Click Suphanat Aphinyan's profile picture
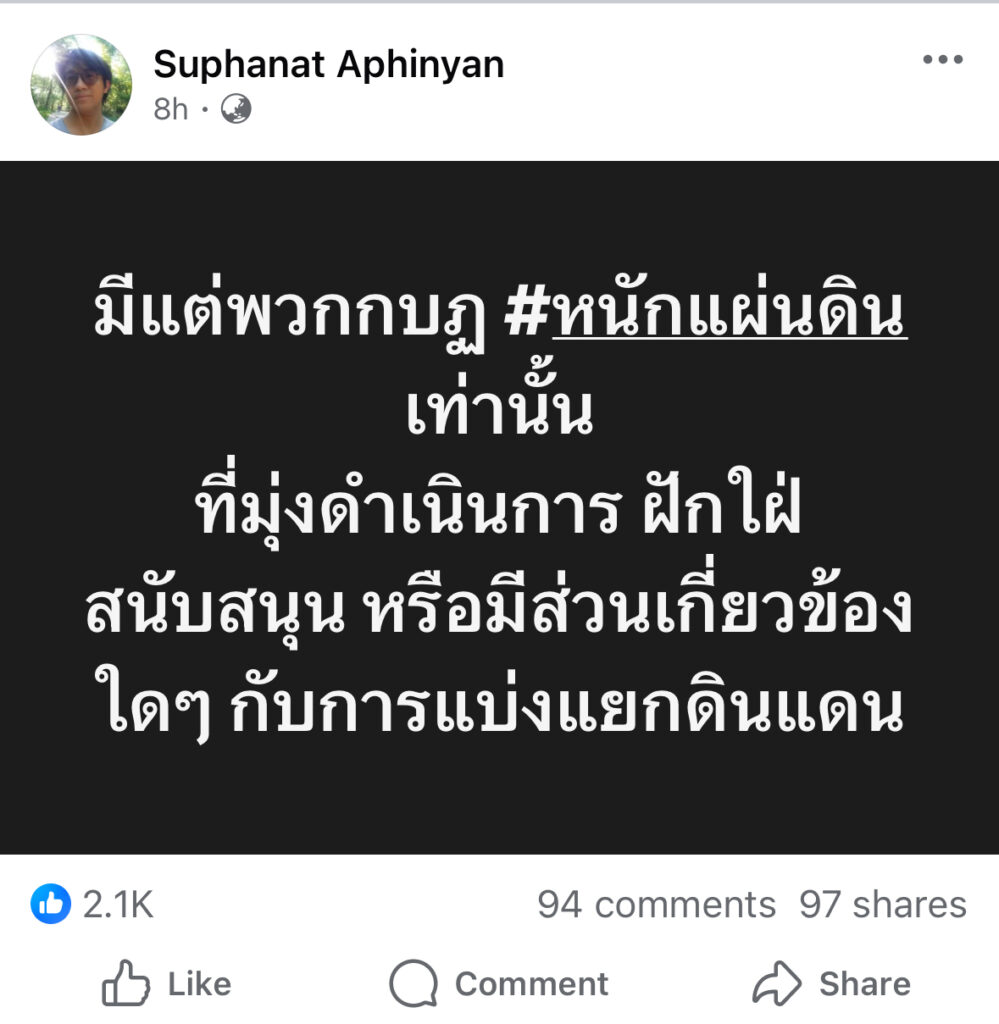Screen dimensions: 999x1024 [x=82, y=85]
